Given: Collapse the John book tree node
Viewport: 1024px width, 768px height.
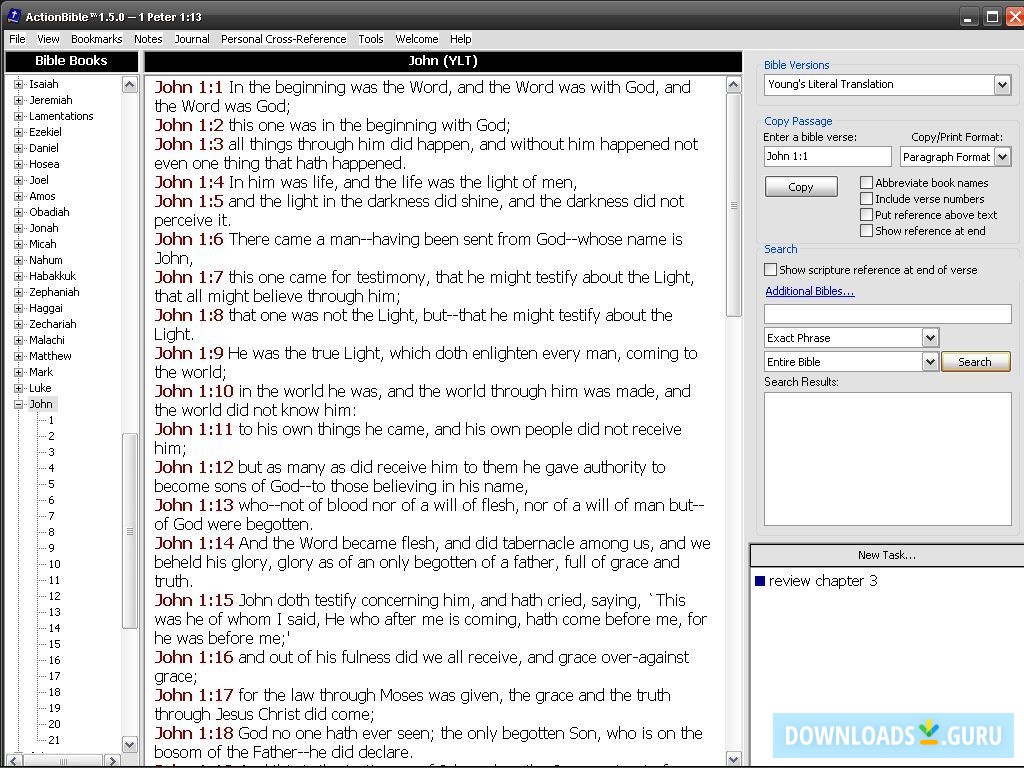Looking at the screenshot, I should coord(18,404).
